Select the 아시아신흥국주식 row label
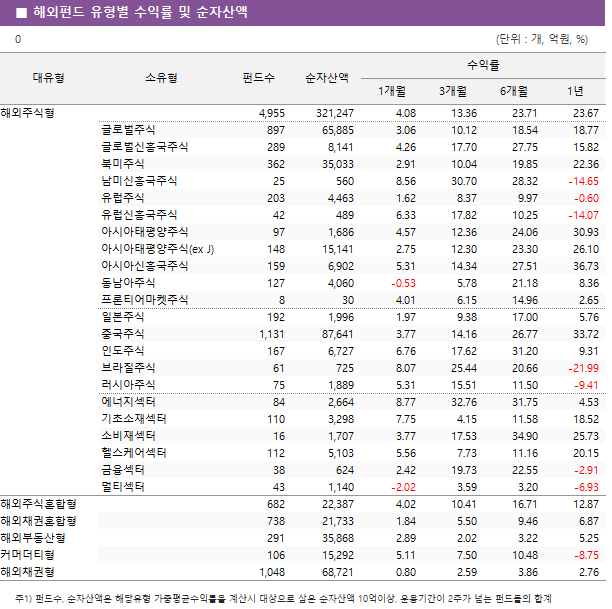The height and width of the screenshot is (609, 612). (x=144, y=266)
